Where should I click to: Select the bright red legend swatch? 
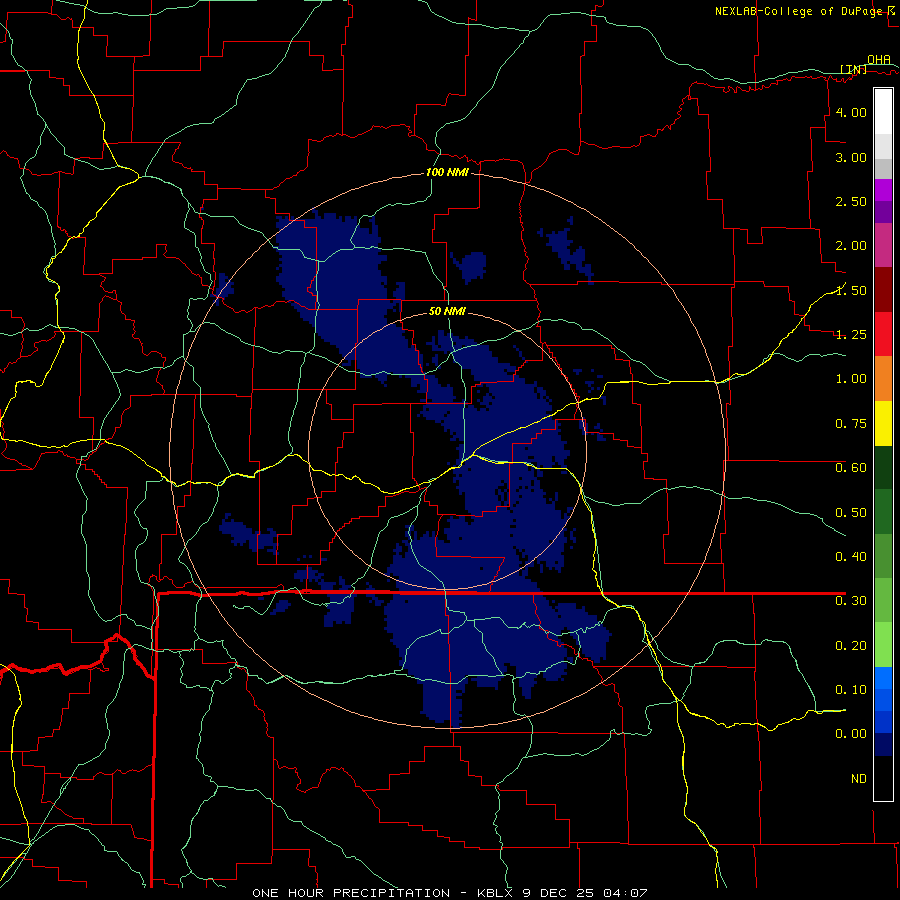coord(883,334)
